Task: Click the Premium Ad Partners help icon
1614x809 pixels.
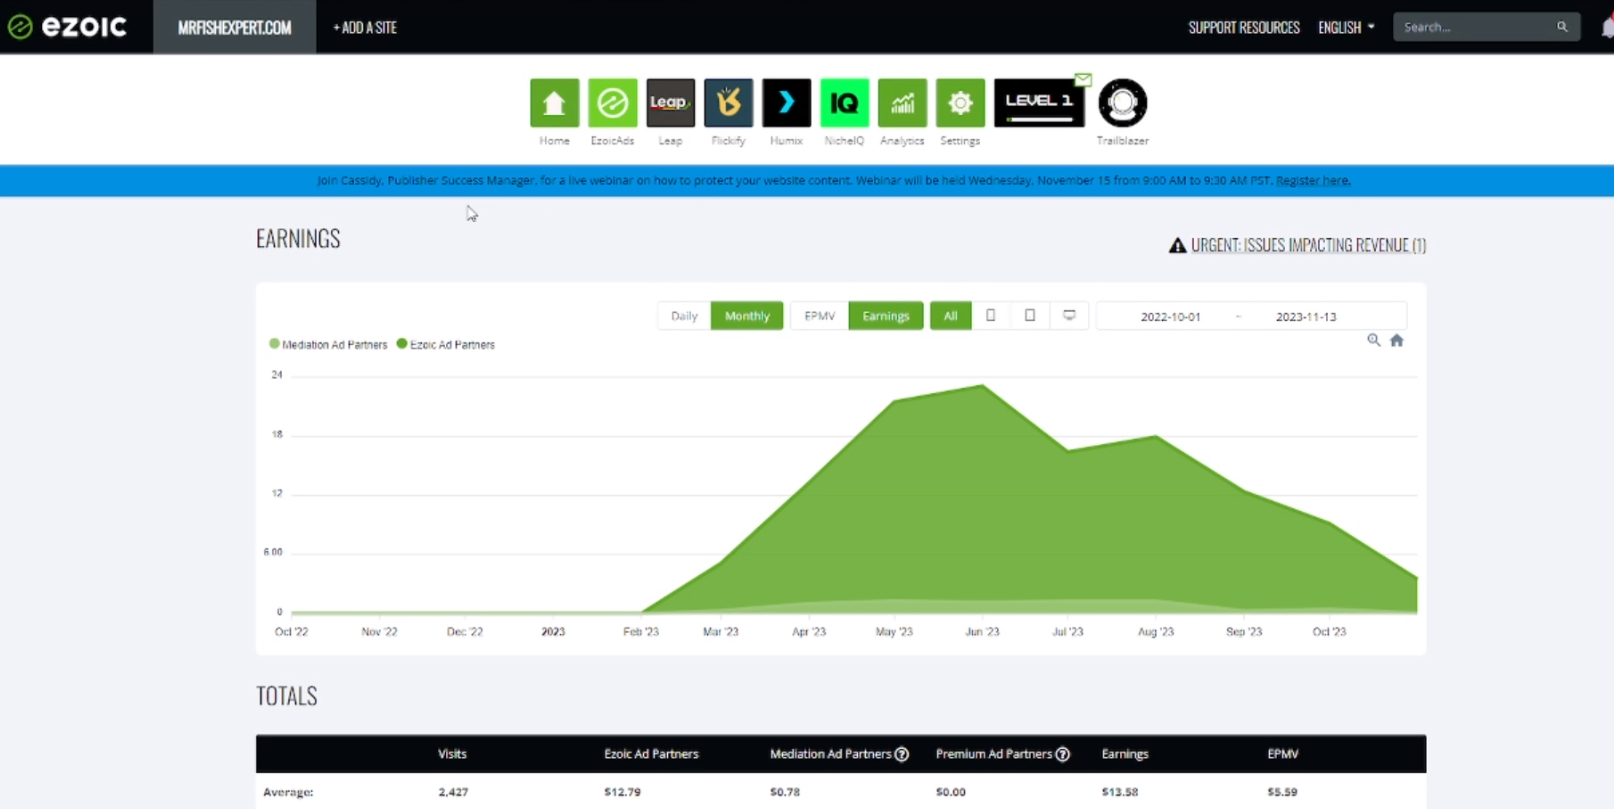Action: pyautogui.click(x=1063, y=754)
